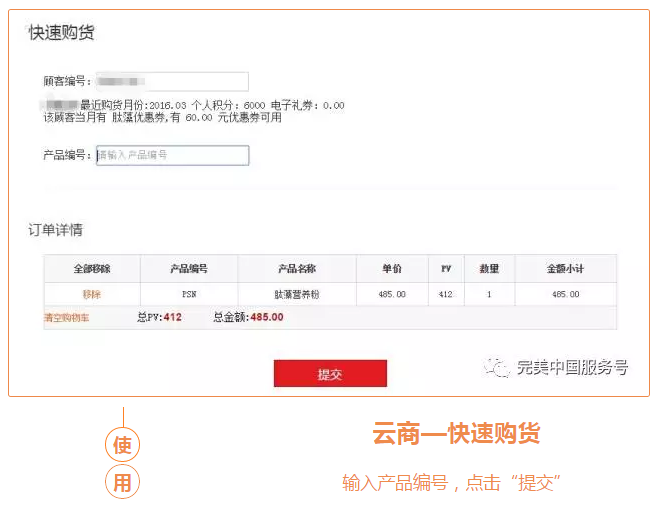Viewport: 656px width, 509px height.
Task: Select the 金额小计 column header
Action: [565, 269]
